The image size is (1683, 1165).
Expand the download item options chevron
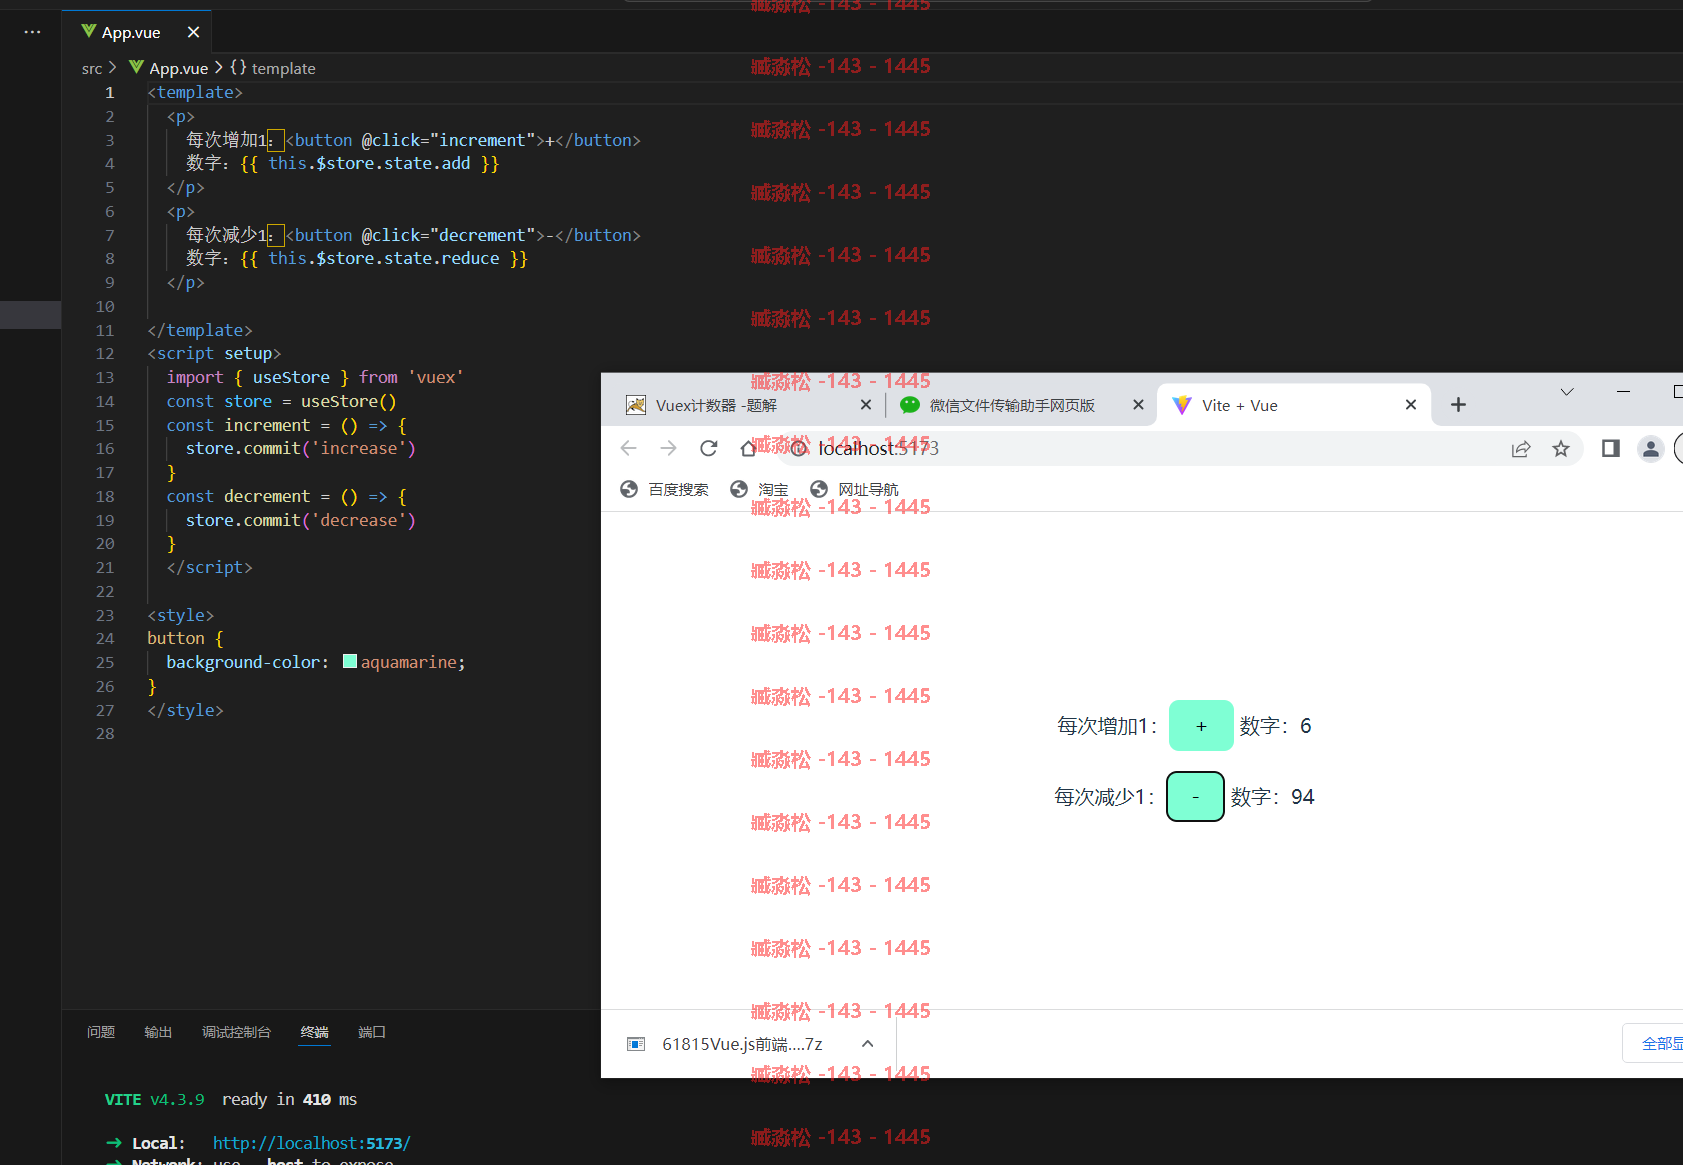(x=868, y=1044)
